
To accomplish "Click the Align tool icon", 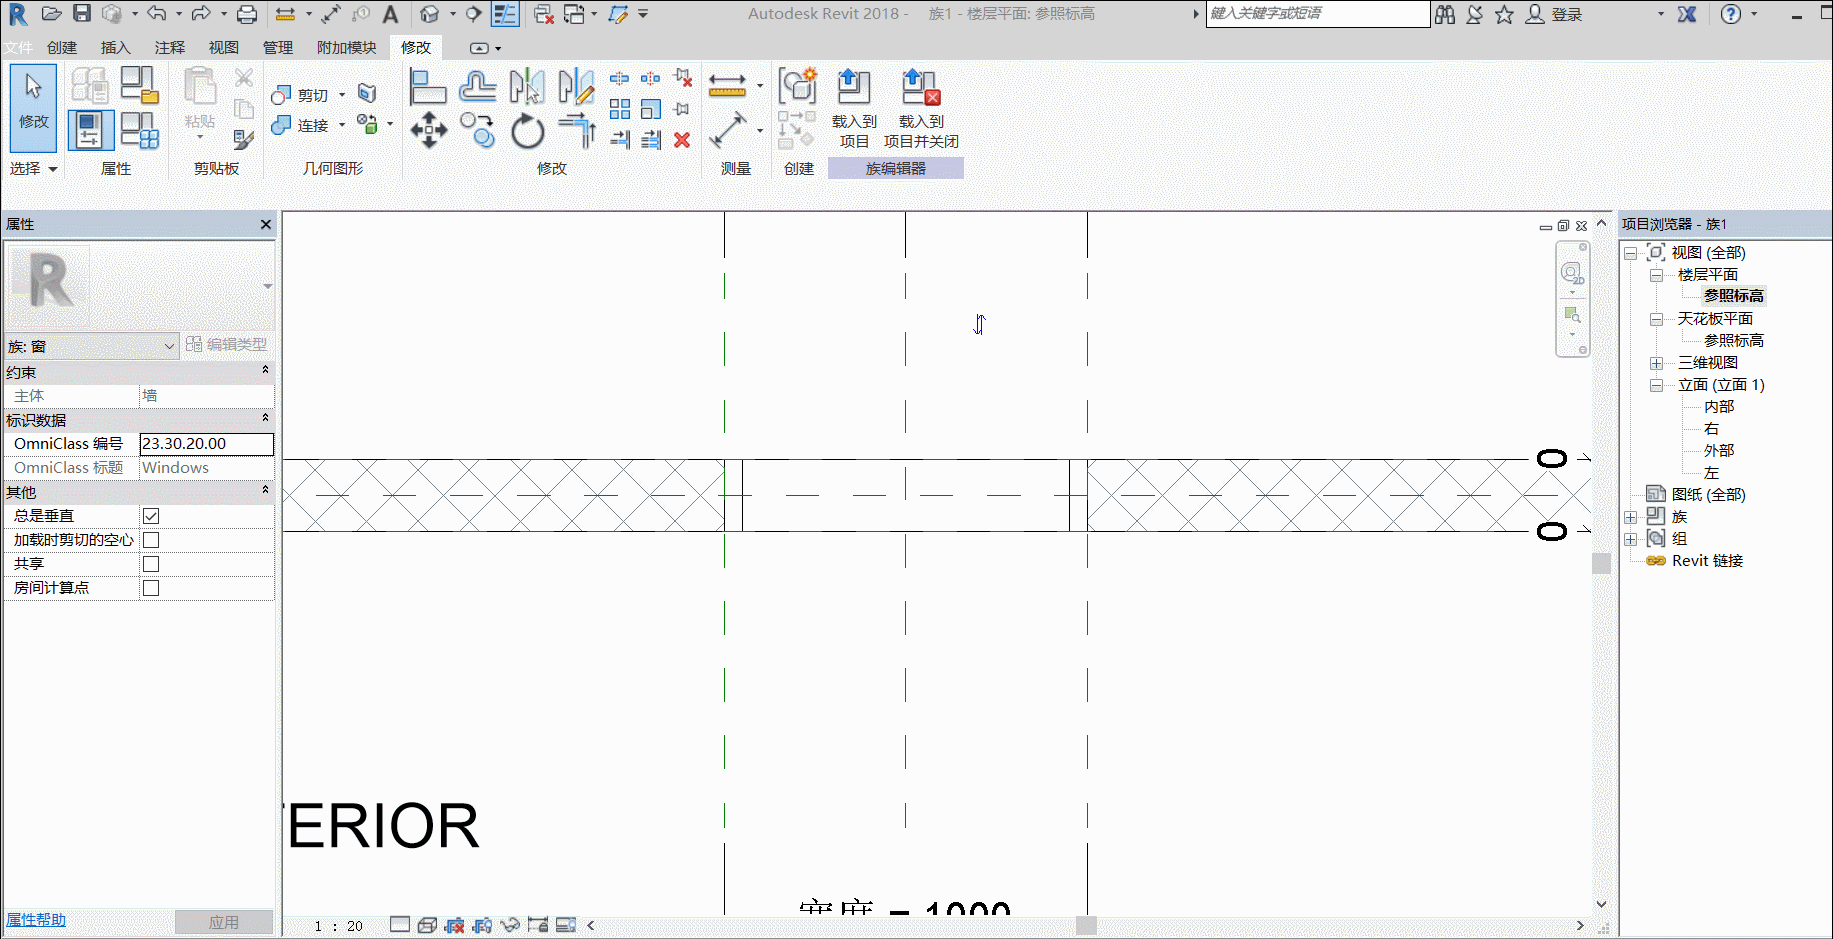I will 427,87.
